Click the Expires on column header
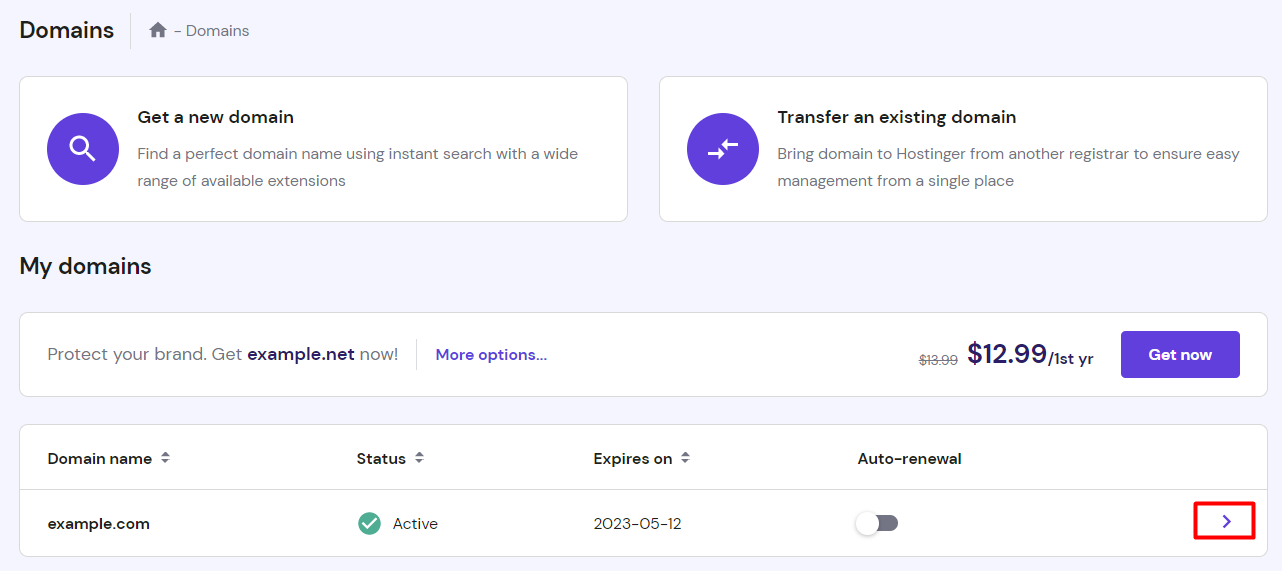Viewport: 1282px width, 571px height. (633, 459)
